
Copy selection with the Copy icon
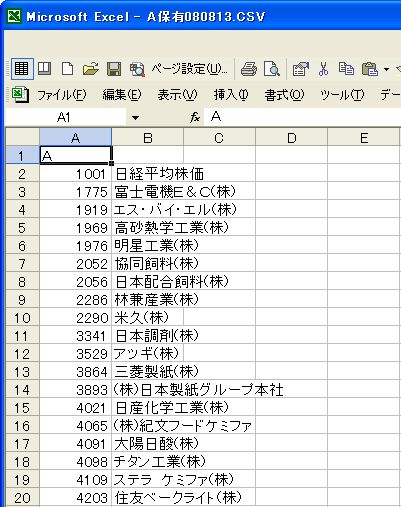346,69
